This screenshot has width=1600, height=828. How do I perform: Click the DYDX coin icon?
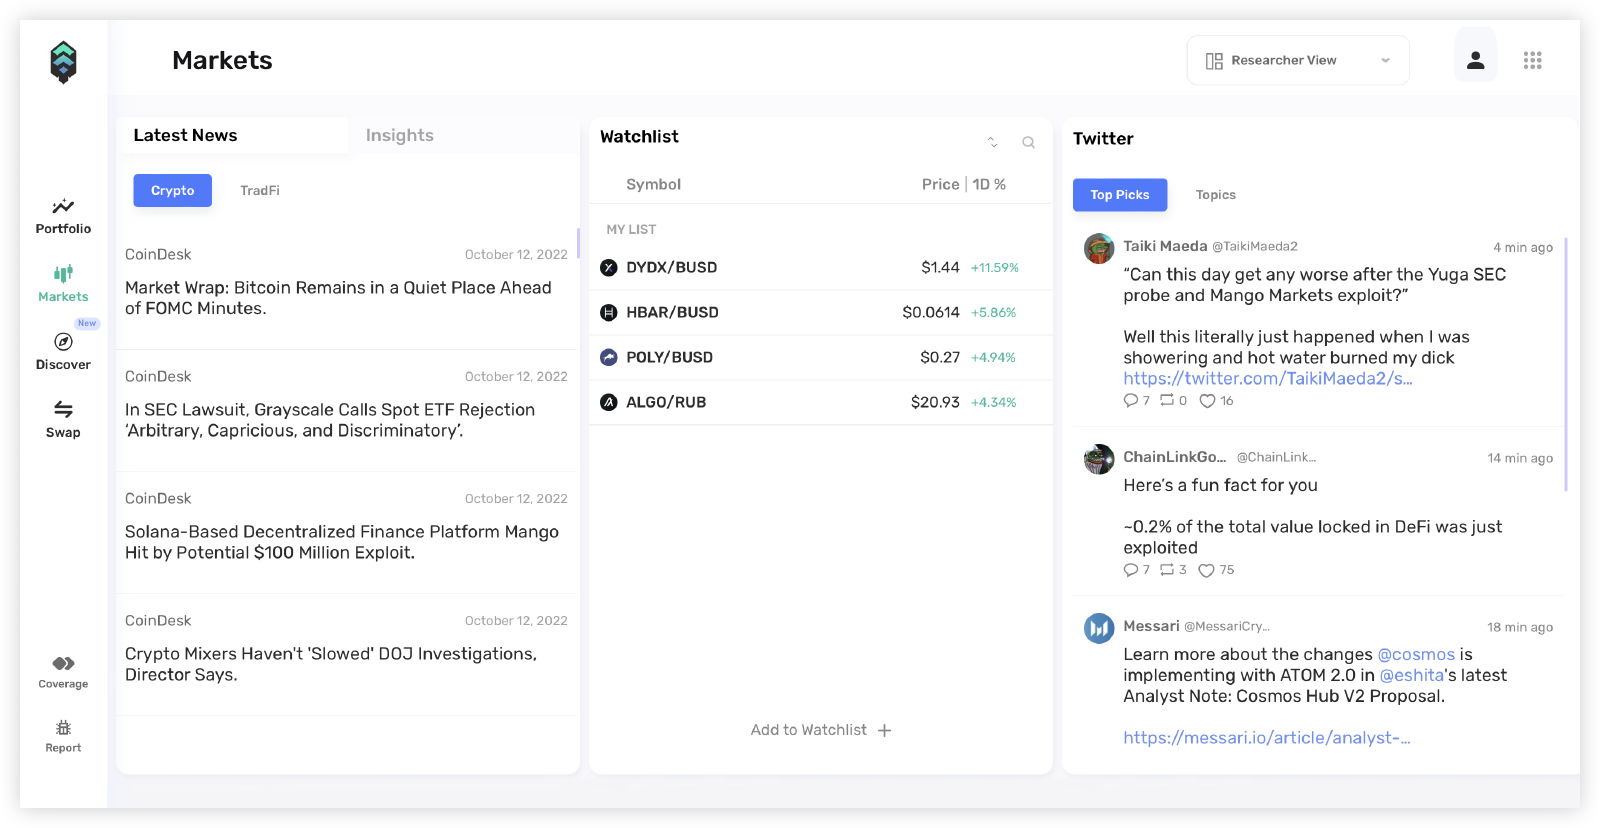(x=608, y=267)
